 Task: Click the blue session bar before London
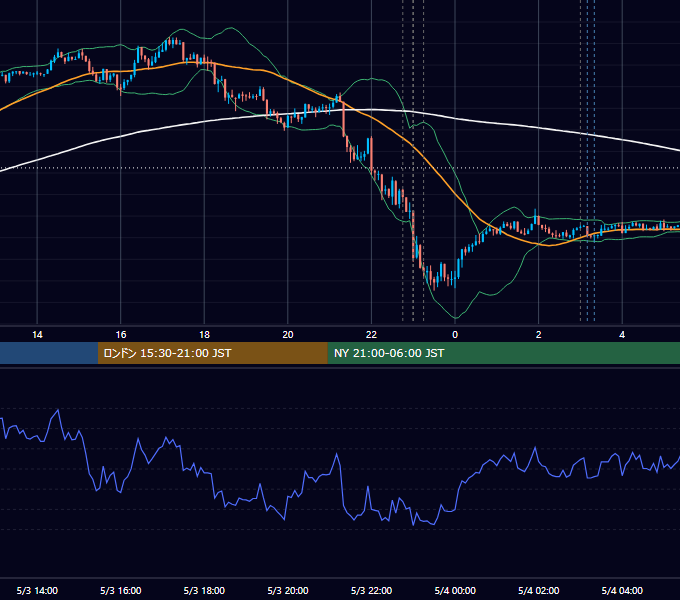(x=49, y=353)
